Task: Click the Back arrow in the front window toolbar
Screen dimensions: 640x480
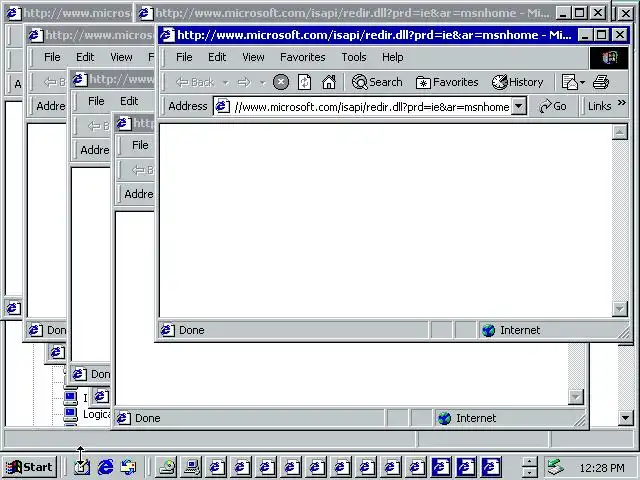Action: click(x=195, y=82)
